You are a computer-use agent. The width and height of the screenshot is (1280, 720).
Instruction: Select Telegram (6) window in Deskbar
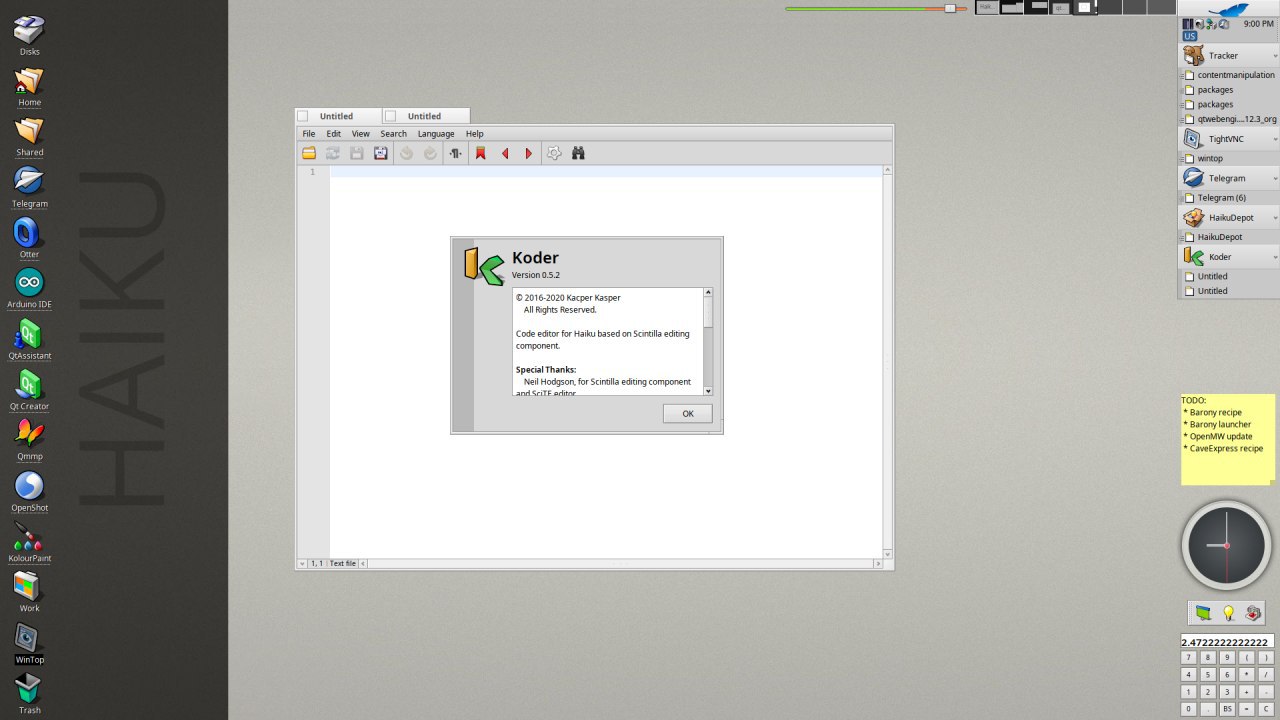coord(1229,198)
